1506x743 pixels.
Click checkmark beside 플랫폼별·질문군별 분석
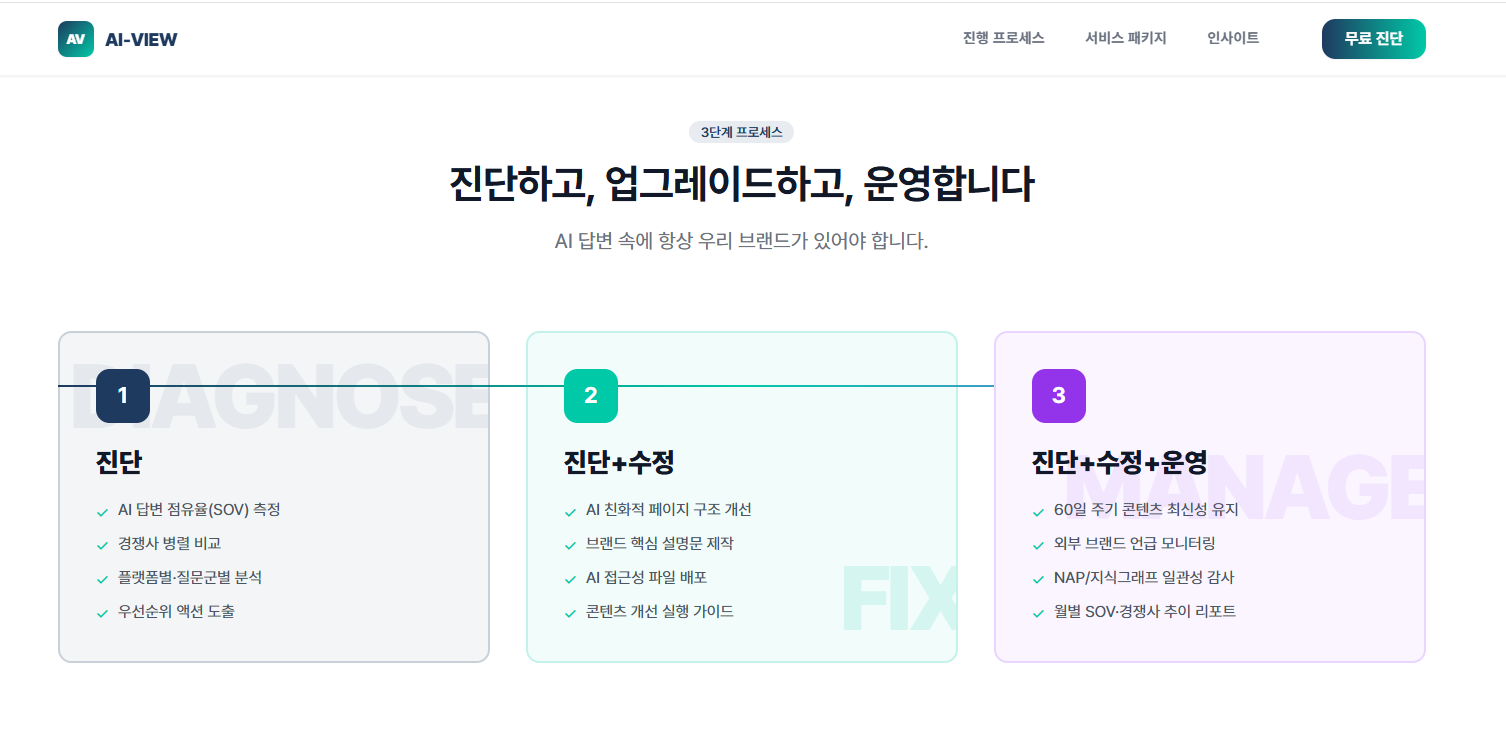pos(102,580)
